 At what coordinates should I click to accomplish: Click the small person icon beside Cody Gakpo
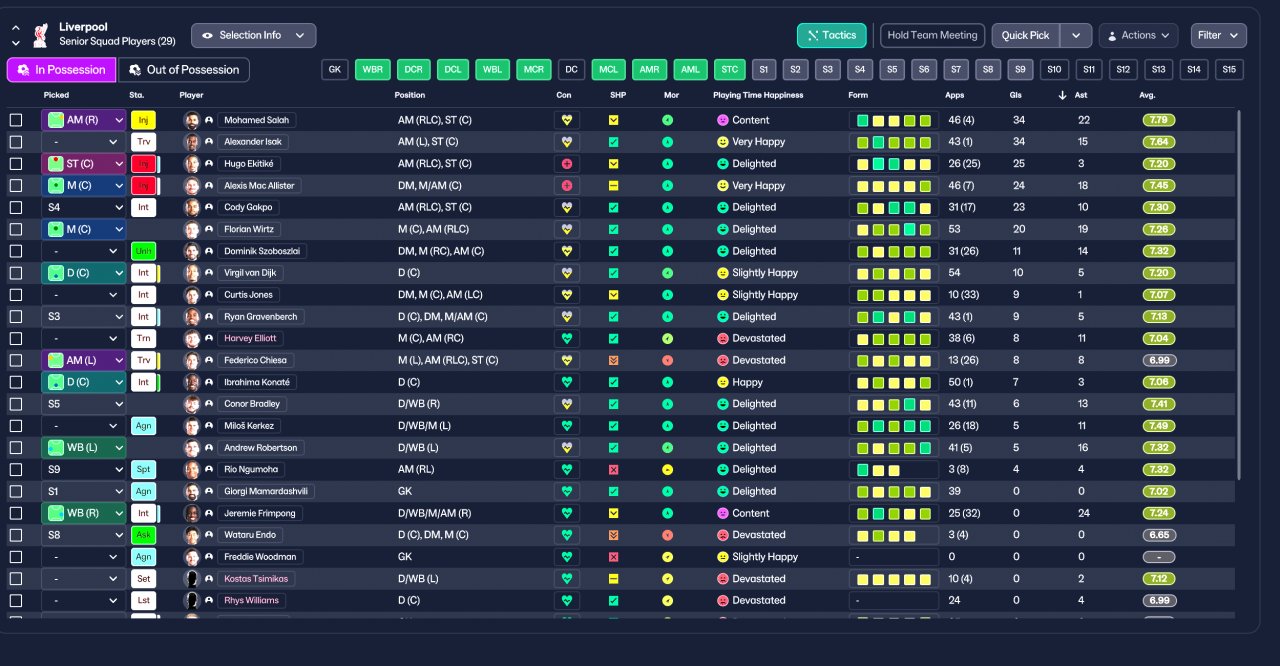[209, 208]
